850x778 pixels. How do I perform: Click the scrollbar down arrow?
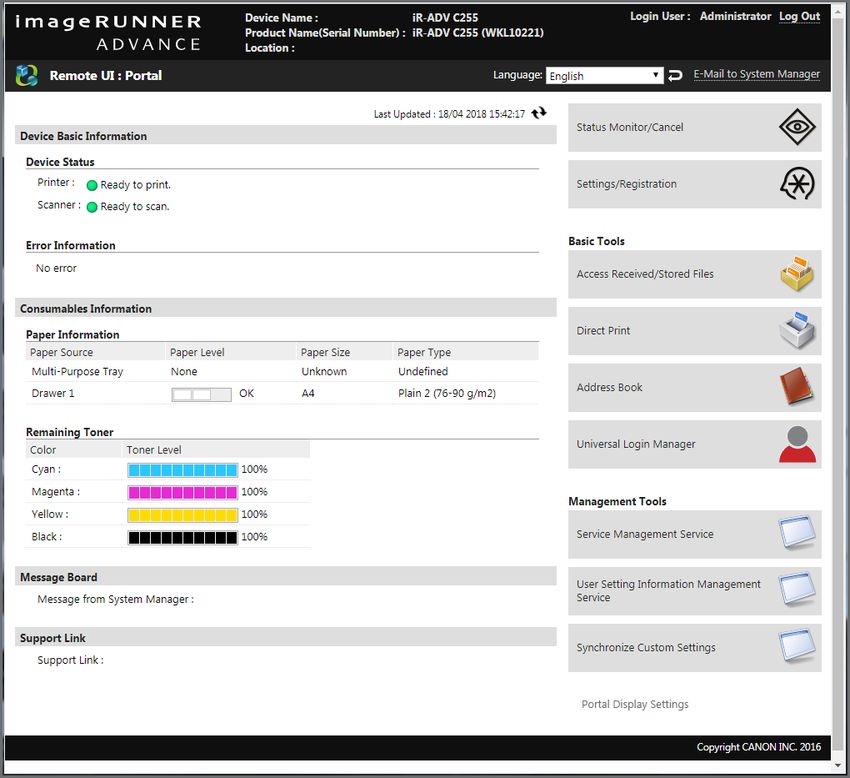840,766
